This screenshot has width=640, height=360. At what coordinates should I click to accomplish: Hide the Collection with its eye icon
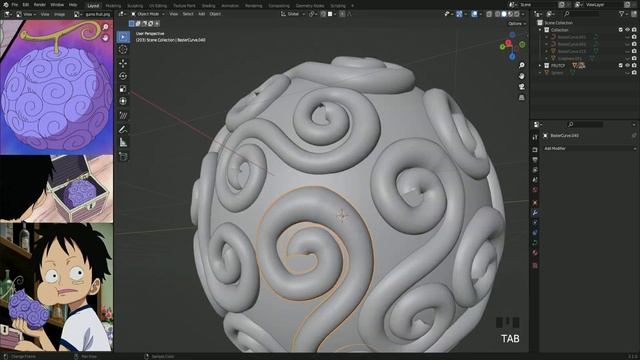click(x=627, y=30)
